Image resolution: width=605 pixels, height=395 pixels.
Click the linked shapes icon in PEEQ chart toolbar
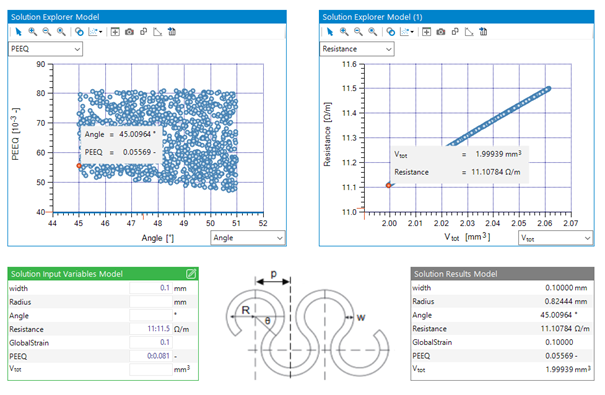(144, 32)
